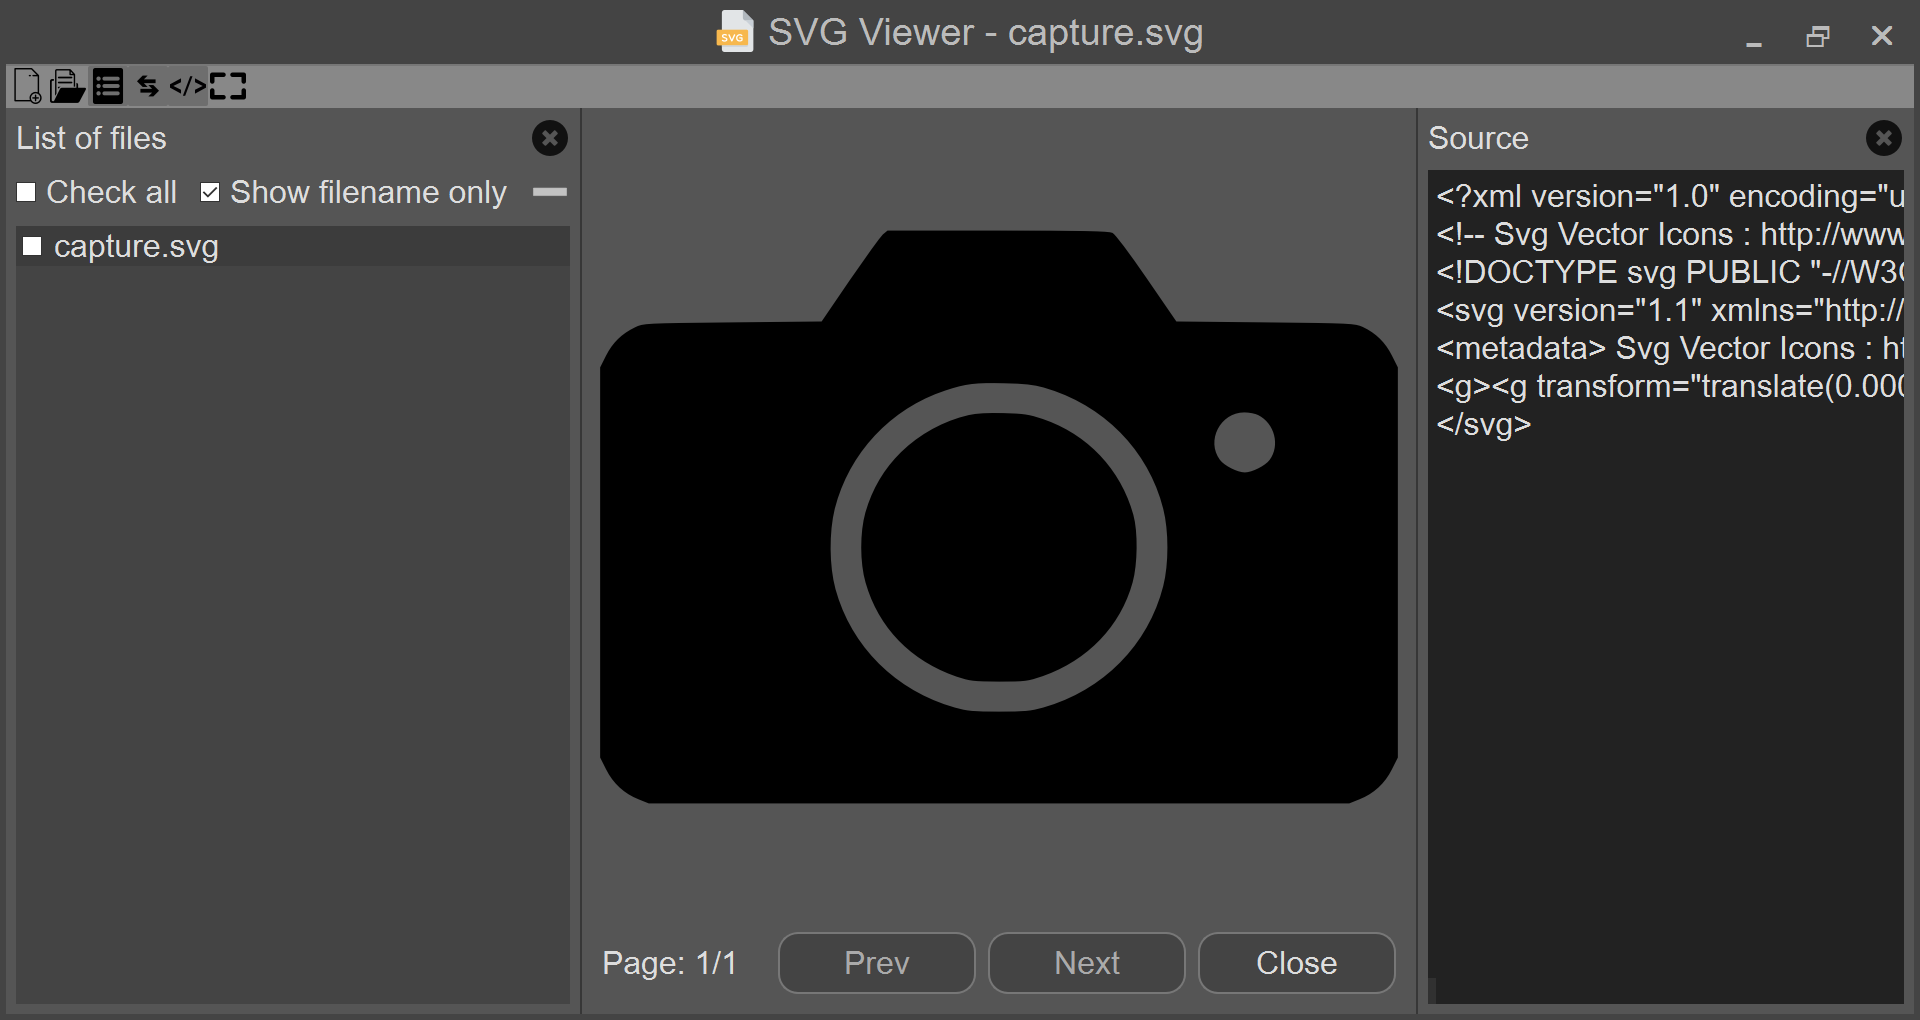This screenshot has height=1020, width=1920.
Task: Tick the checkbox beside capture.svg
Action: click(33, 246)
